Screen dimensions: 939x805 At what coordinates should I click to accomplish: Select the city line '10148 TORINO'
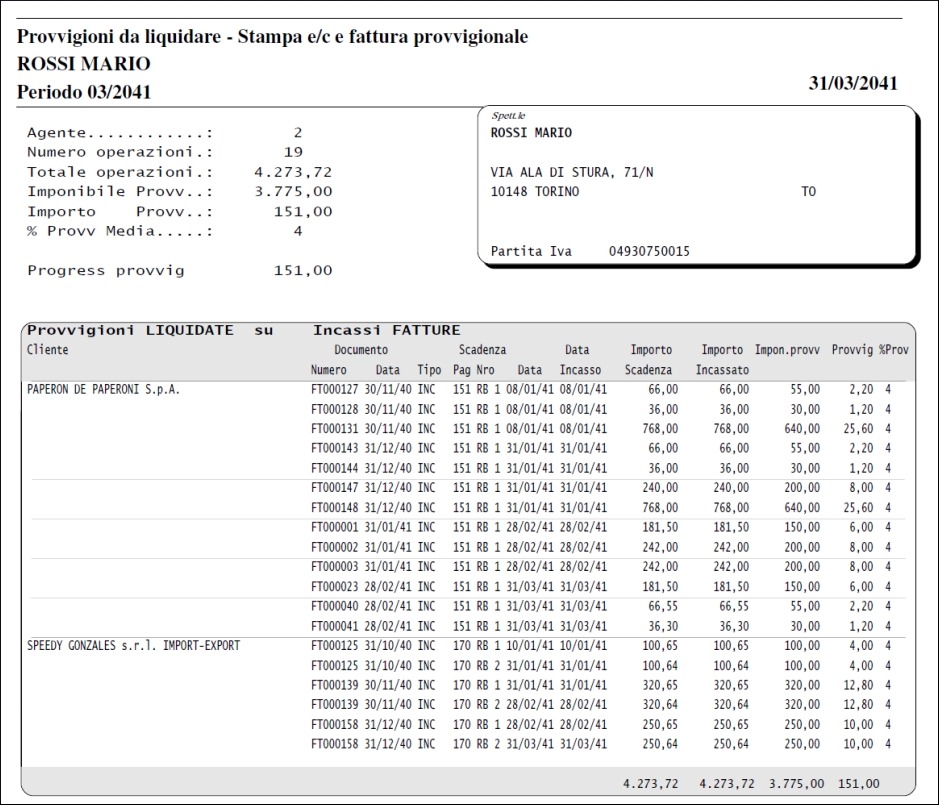tap(535, 192)
